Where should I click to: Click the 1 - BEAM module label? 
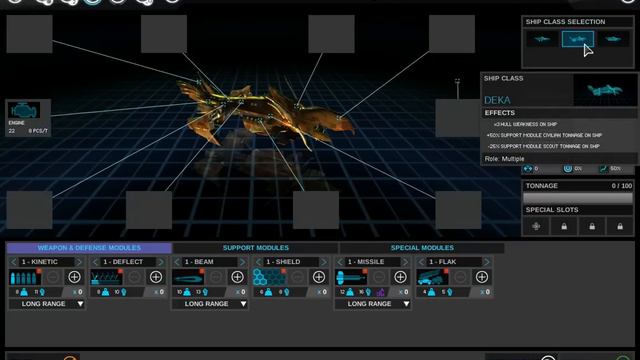click(199, 262)
